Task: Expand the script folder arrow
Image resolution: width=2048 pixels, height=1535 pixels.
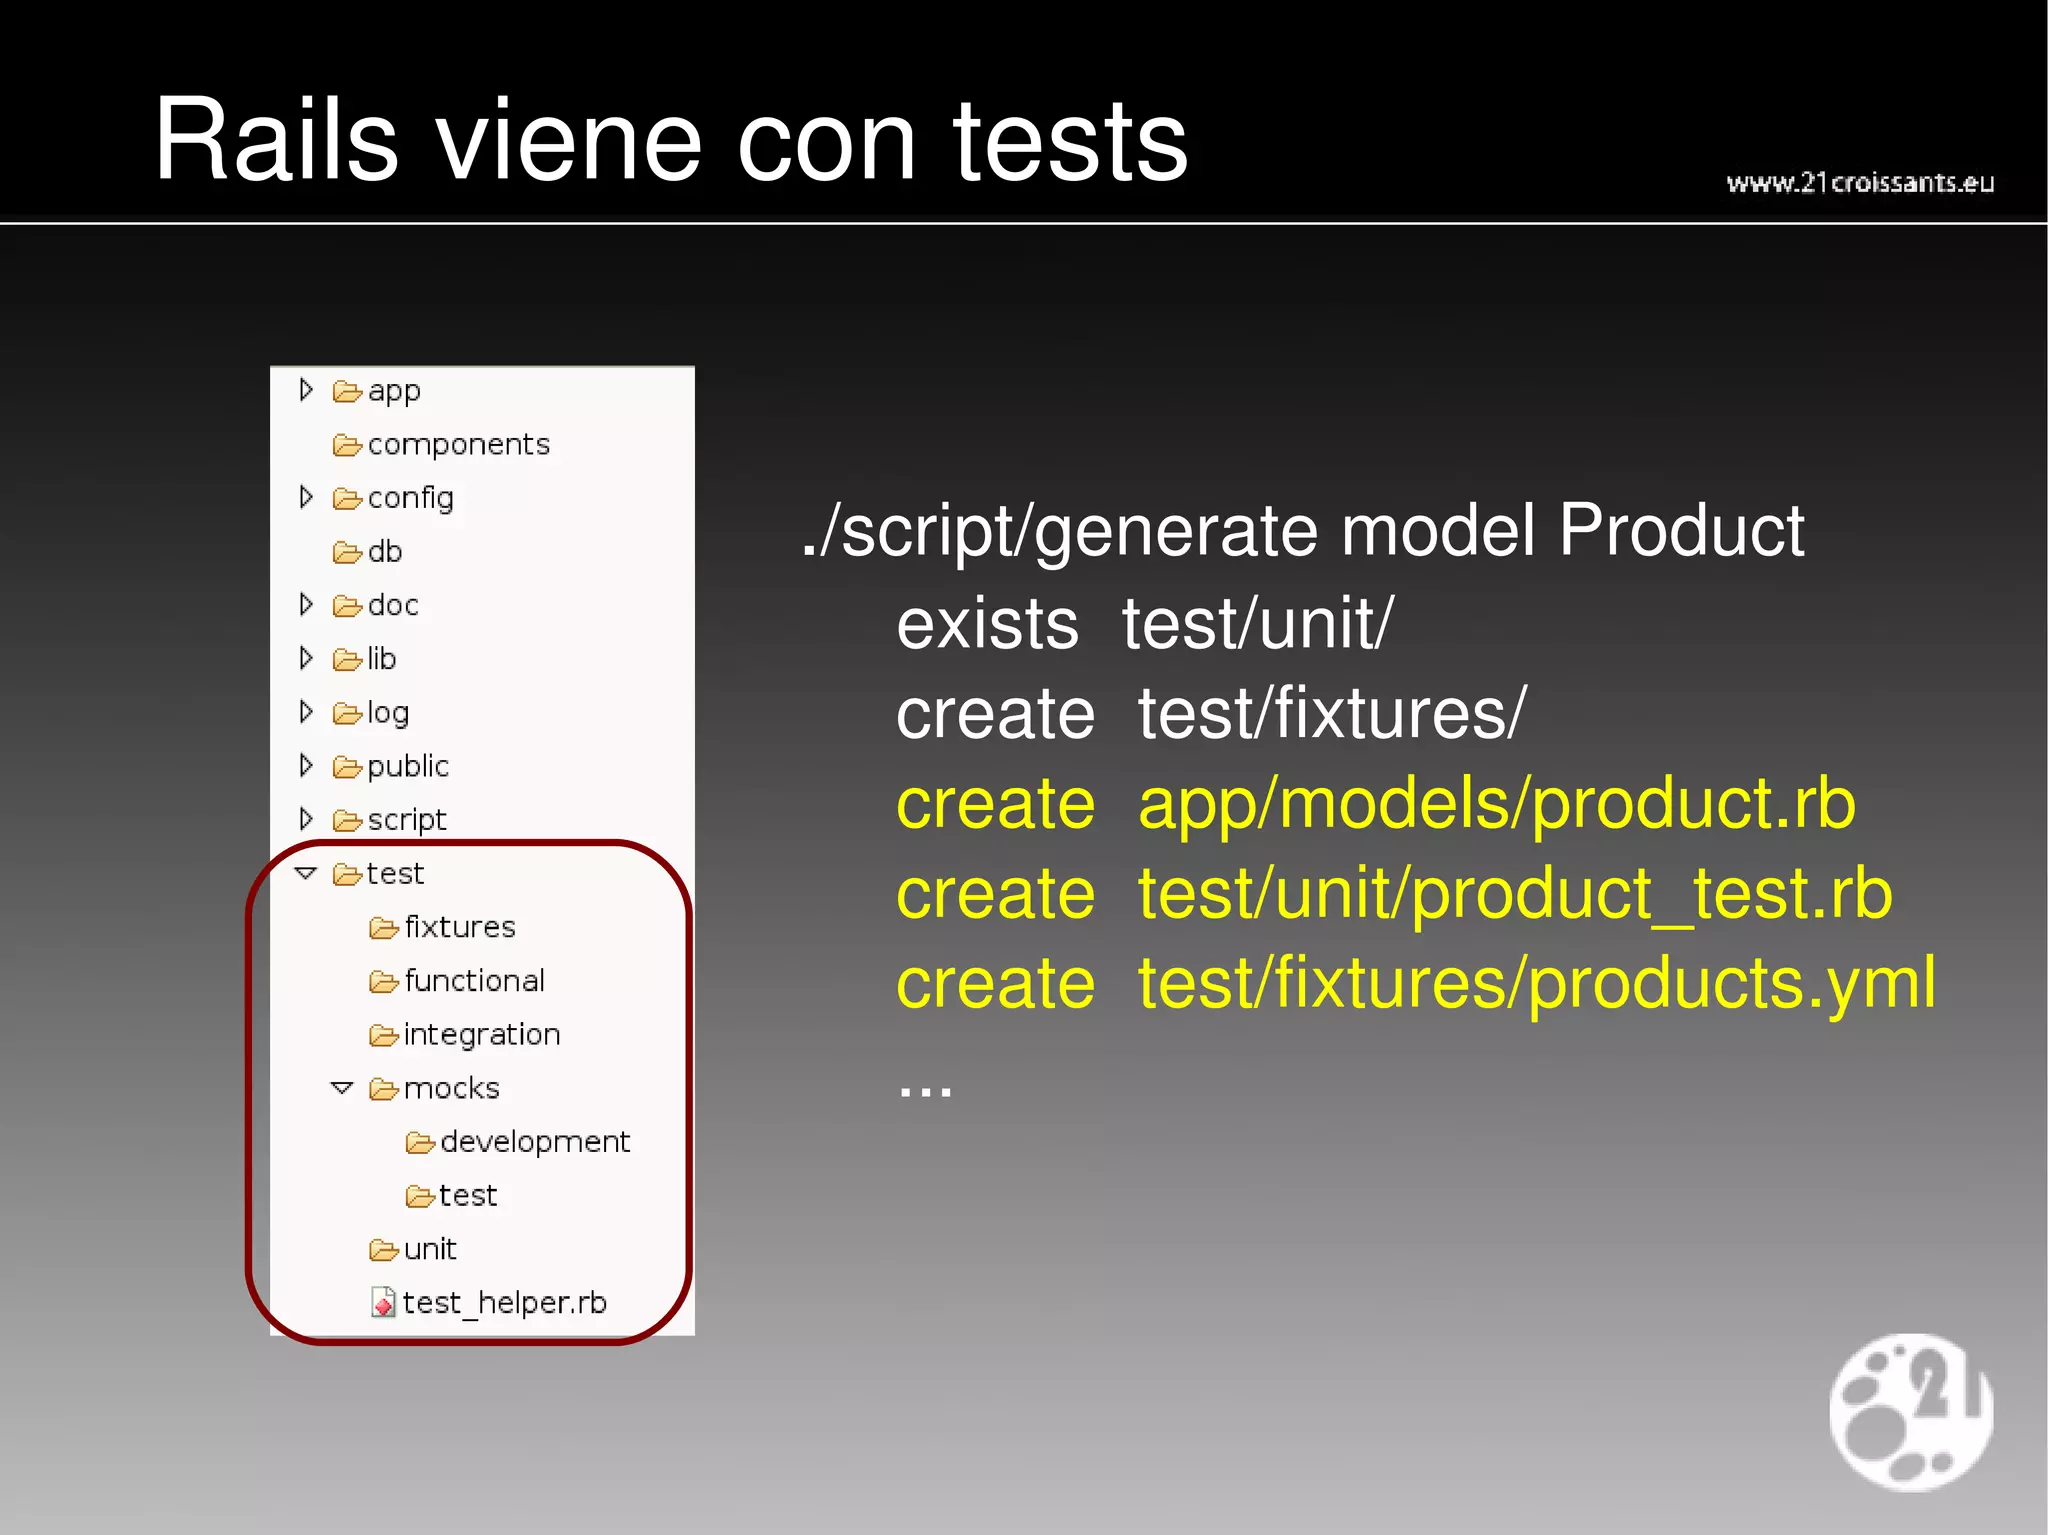Action: [306, 819]
